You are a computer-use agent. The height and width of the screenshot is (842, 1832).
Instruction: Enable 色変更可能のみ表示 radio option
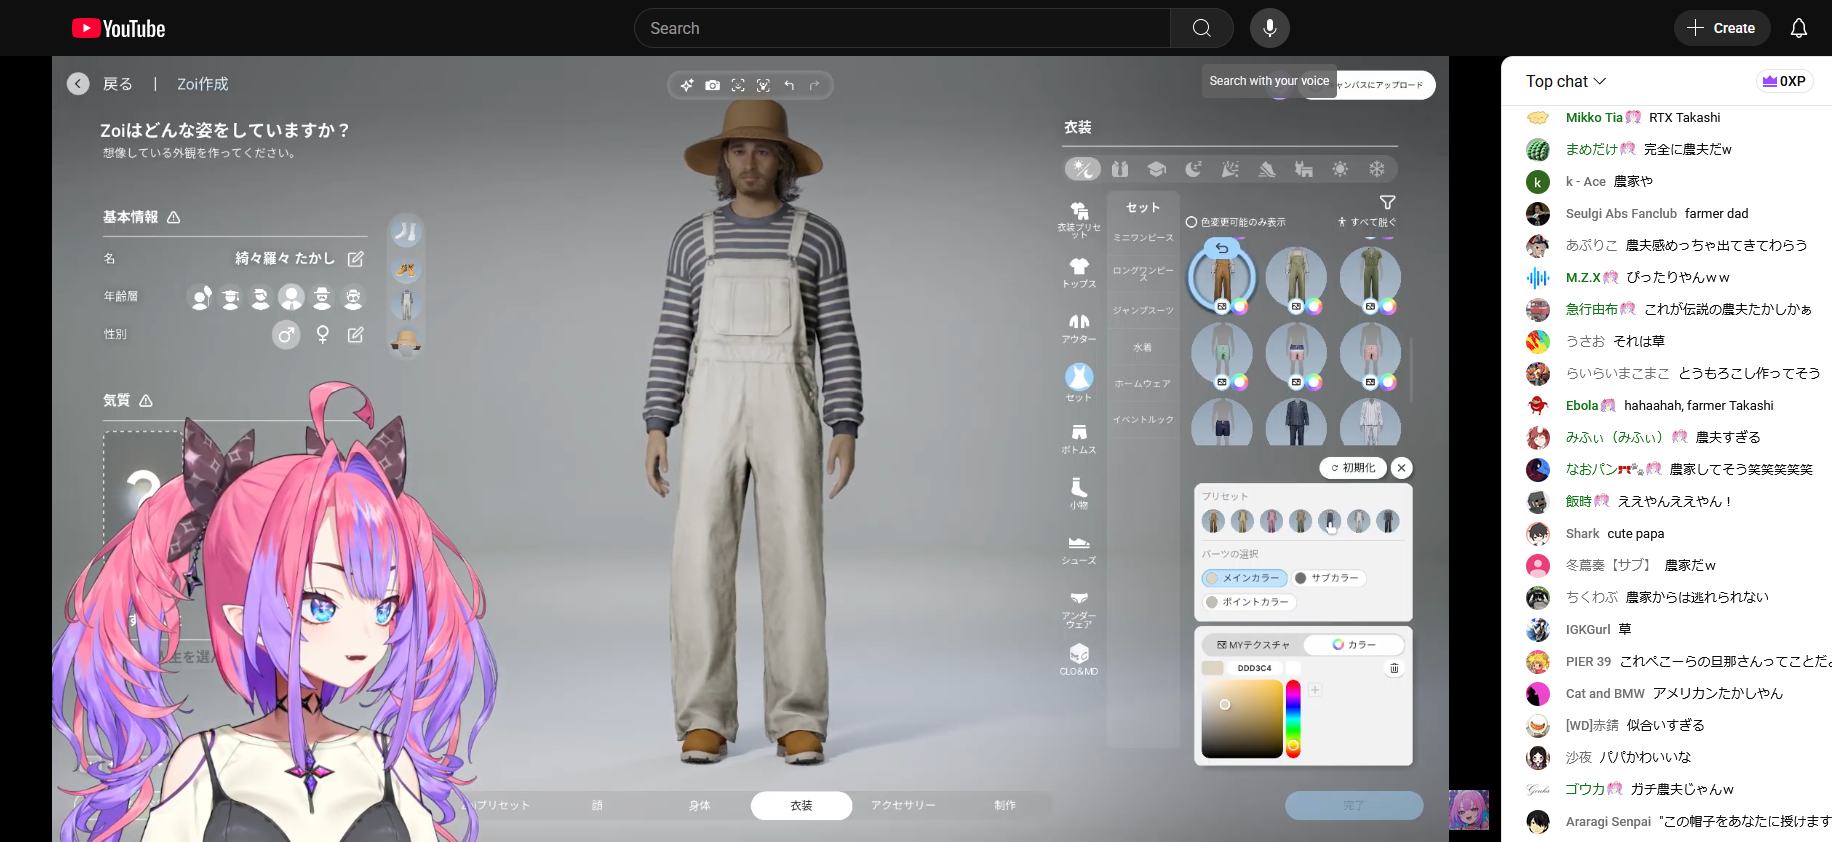(x=1192, y=222)
